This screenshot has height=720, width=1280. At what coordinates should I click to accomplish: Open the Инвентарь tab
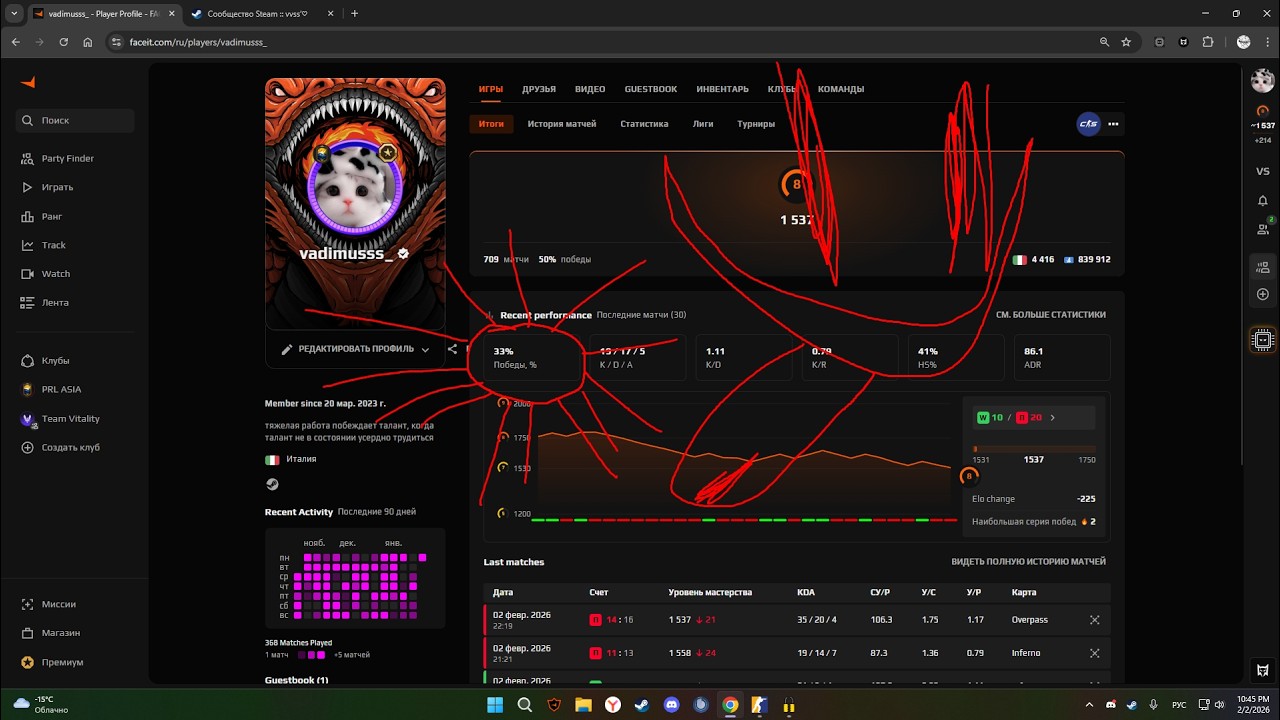point(722,89)
